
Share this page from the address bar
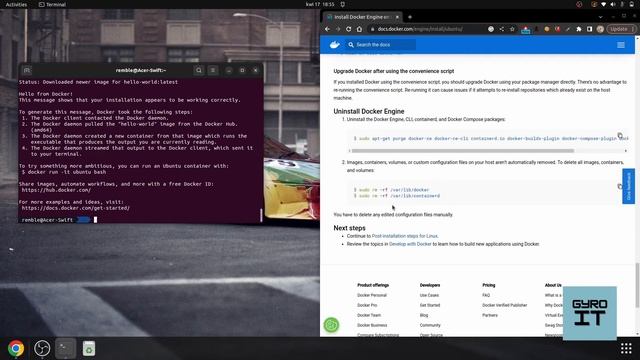coord(502,29)
